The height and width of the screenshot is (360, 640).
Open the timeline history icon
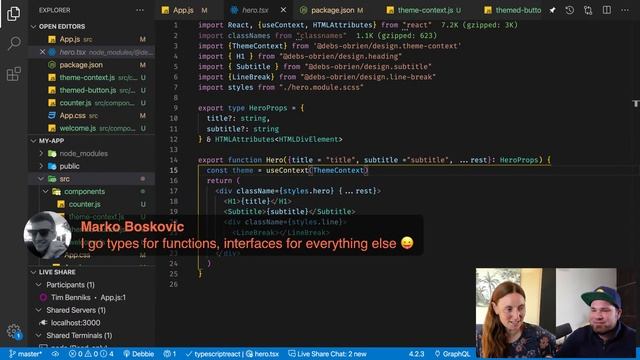pyautogui.click(x=569, y=10)
